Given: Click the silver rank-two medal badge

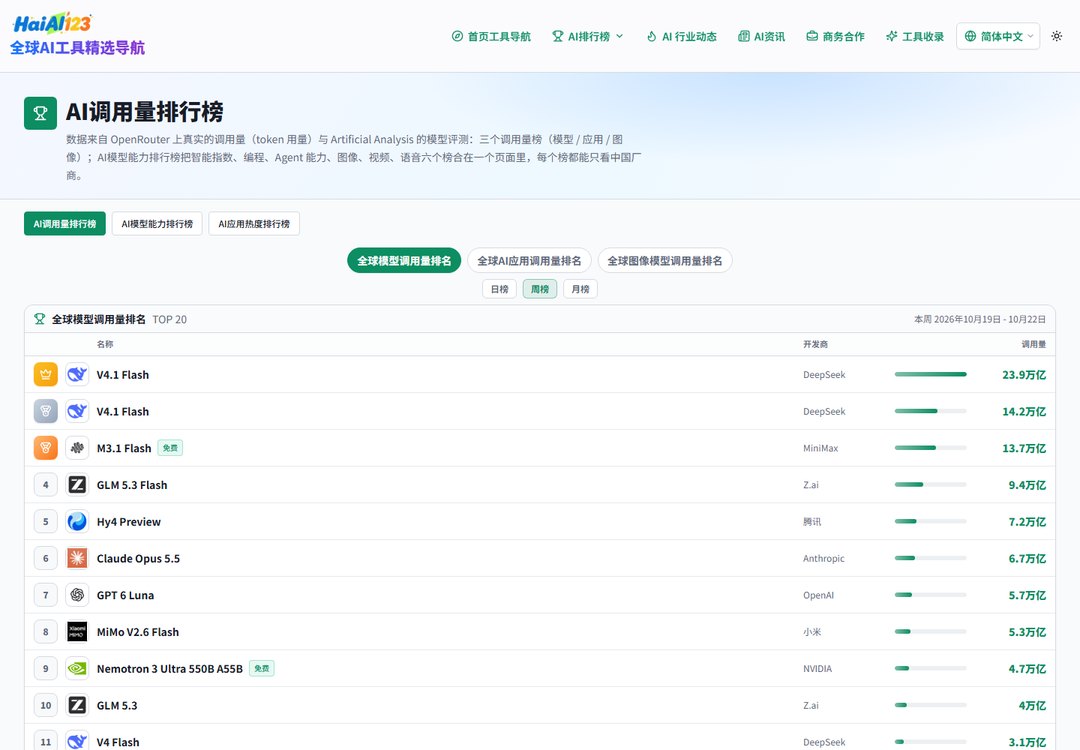Looking at the screenshot, I should [x=45, y=411].
